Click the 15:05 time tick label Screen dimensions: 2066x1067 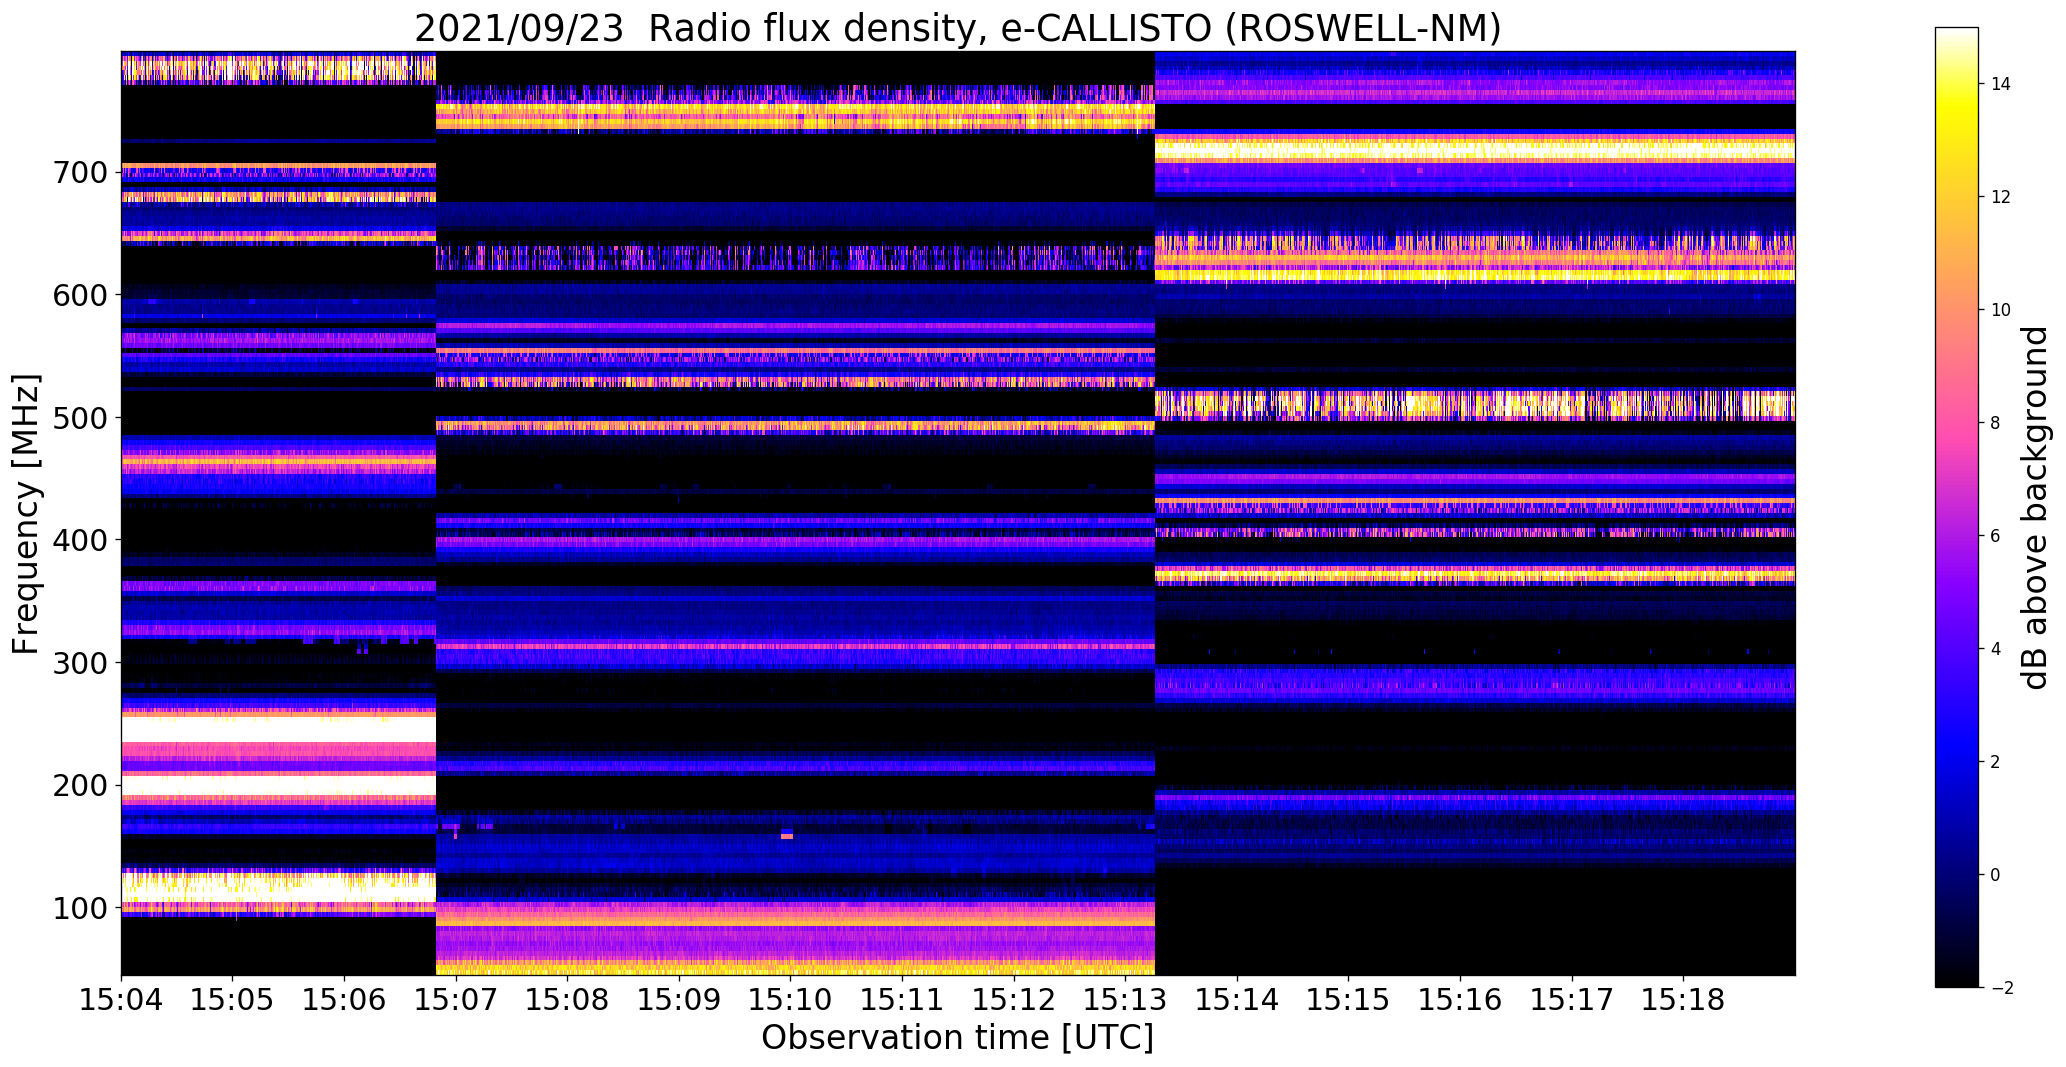click(233, 1000)
